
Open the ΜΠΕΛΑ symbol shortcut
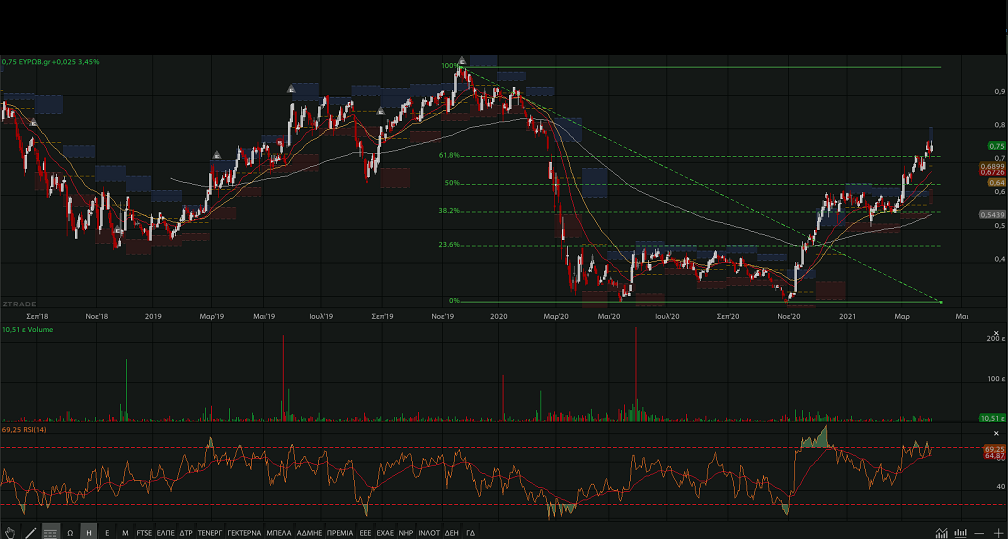point(279,533)
